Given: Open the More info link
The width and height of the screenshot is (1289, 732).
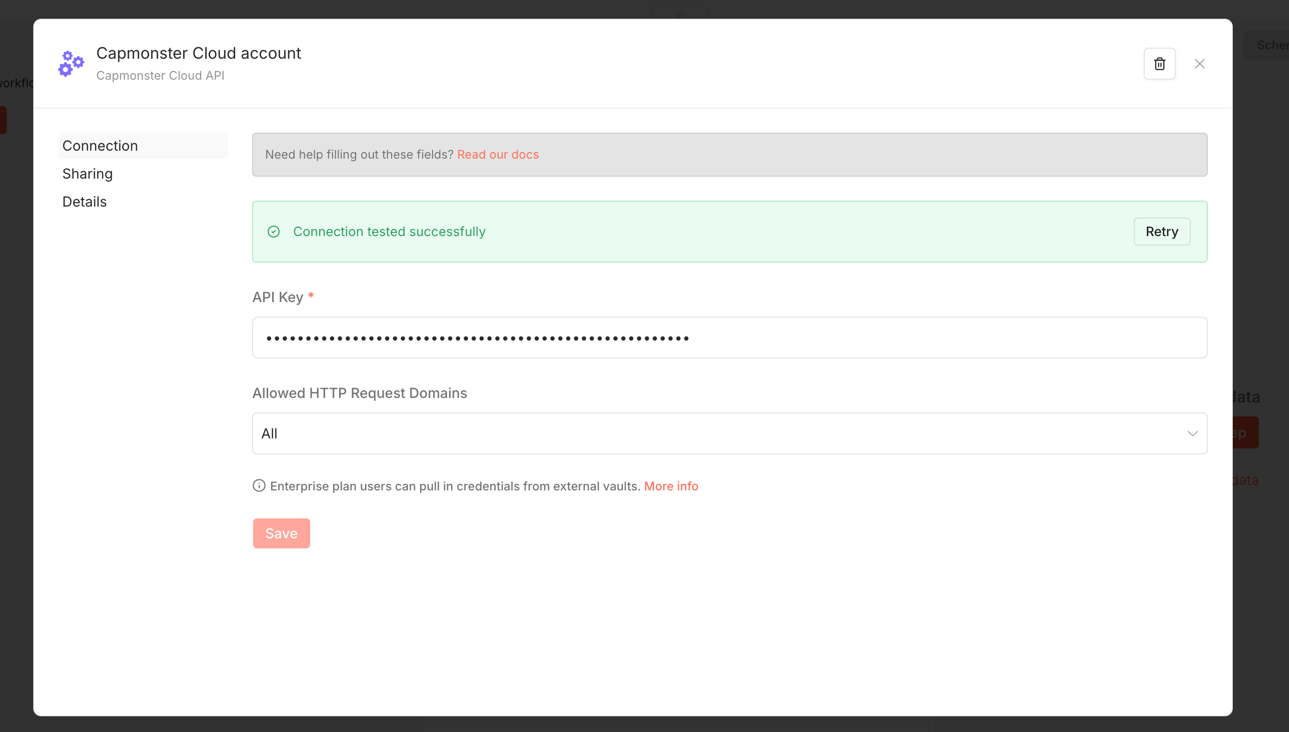Looking at the screenshot, I should pyautogui.click(x=671, y=486).
